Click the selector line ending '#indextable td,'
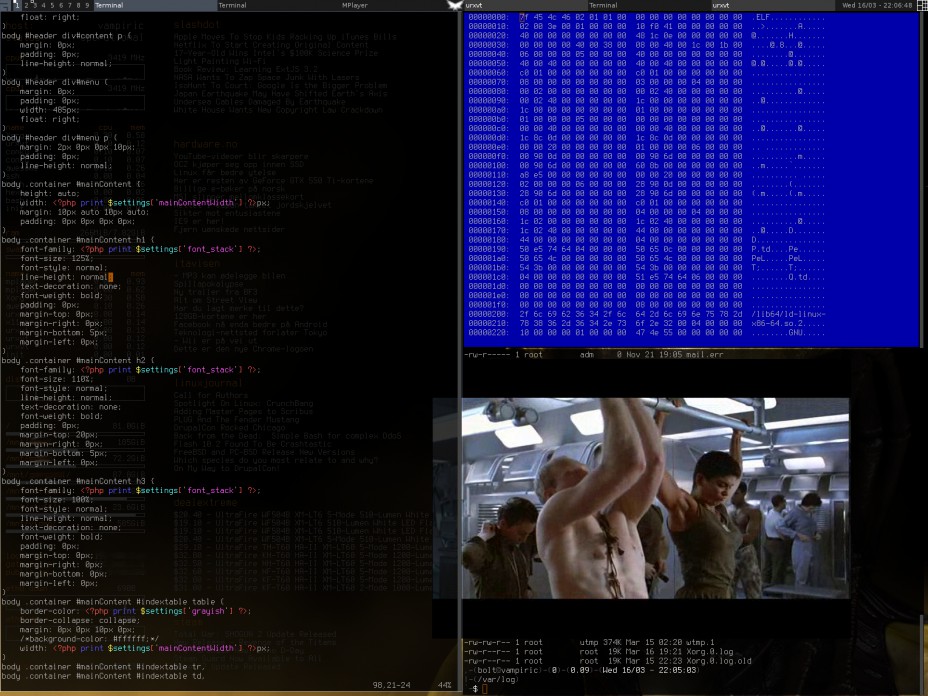Screen dimensions: 928x696 pos(103,676)
